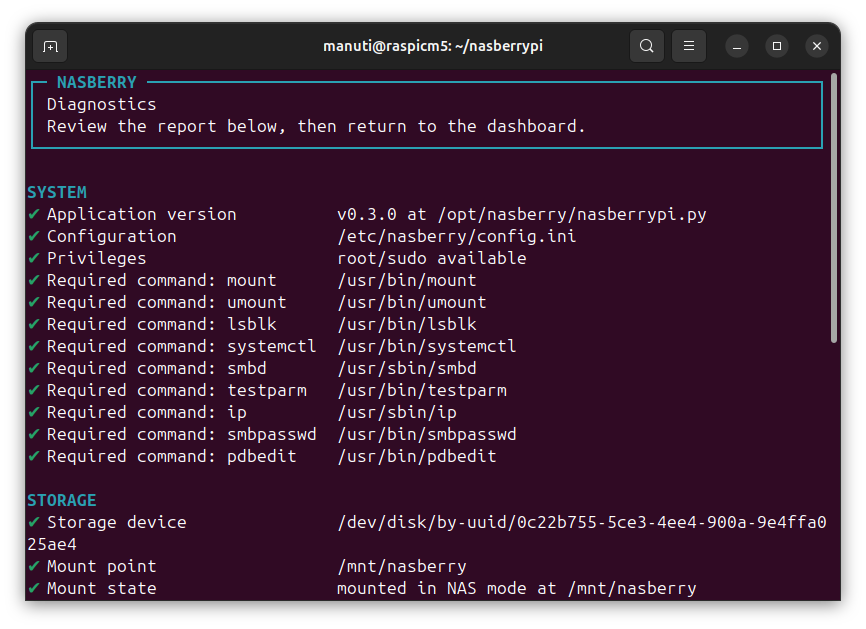The image size is (866, 629).
Task: Click the Privileges row label
Action: (97, 258)
